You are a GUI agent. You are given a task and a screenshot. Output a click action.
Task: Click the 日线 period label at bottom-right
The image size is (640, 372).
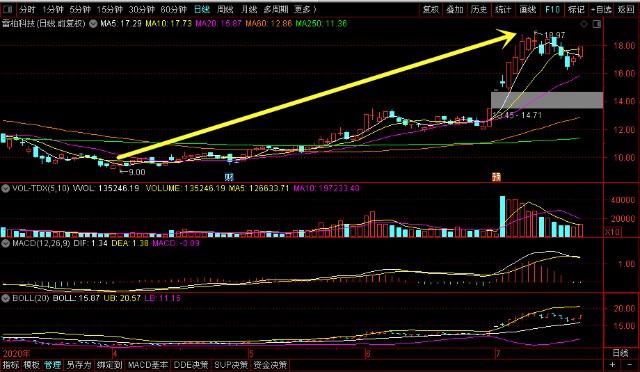tap(620, 353)
